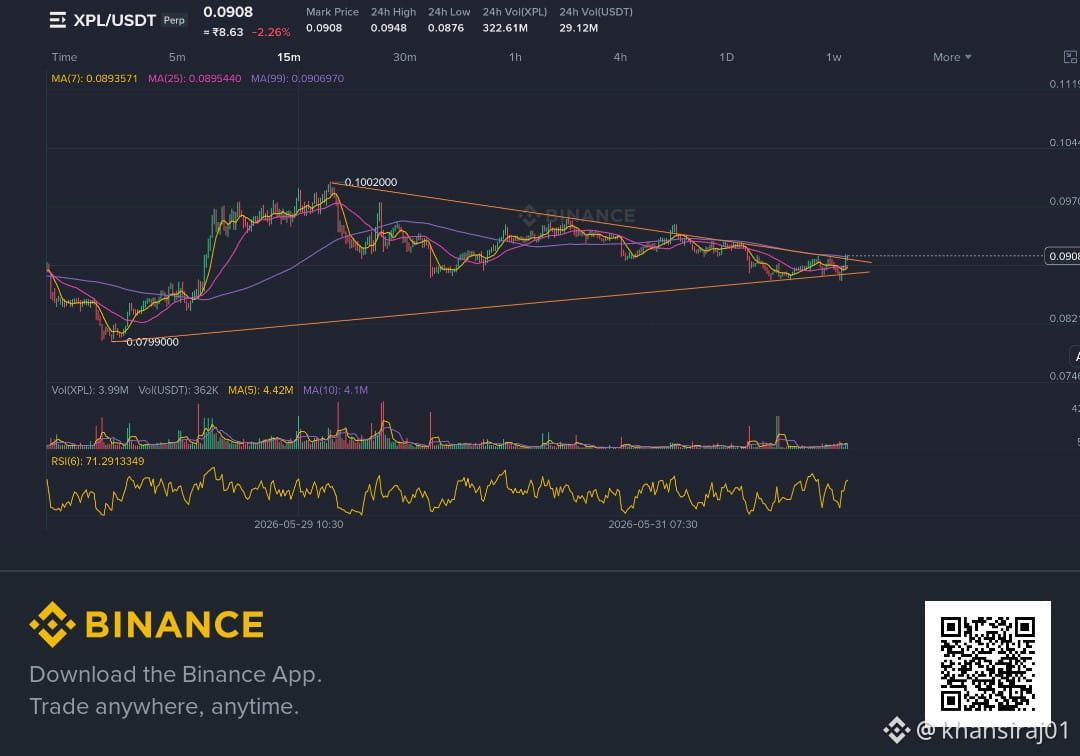Select the 15m interval
1080x756 pixels.
(x=289, y=57)
